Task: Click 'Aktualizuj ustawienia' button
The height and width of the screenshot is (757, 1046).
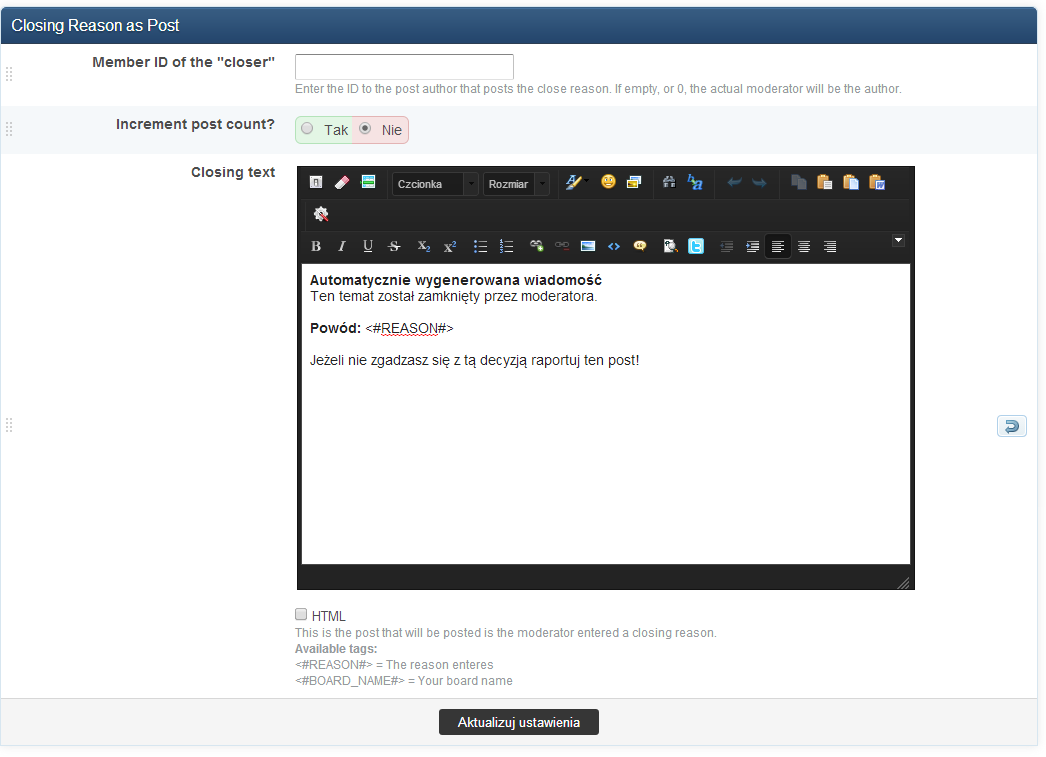Action: point(518,722)
